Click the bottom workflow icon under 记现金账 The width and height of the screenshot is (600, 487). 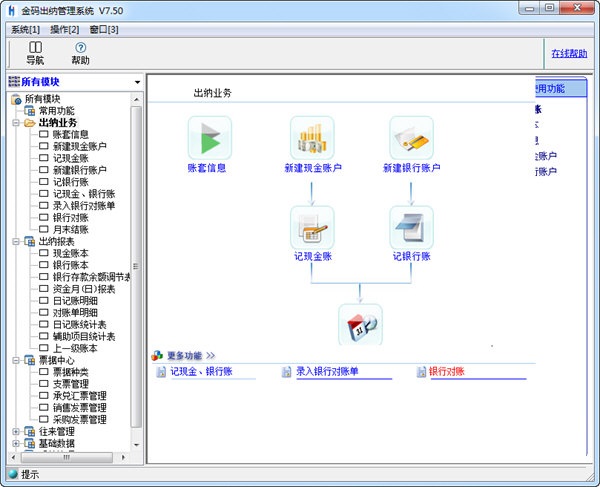point(360,325)
